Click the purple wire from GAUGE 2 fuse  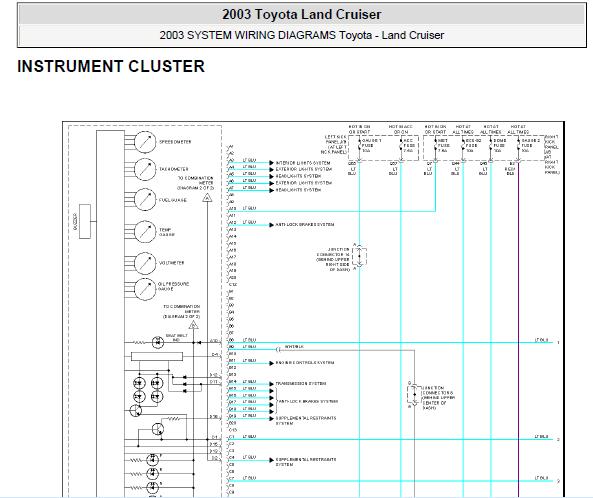click(518, 329)
